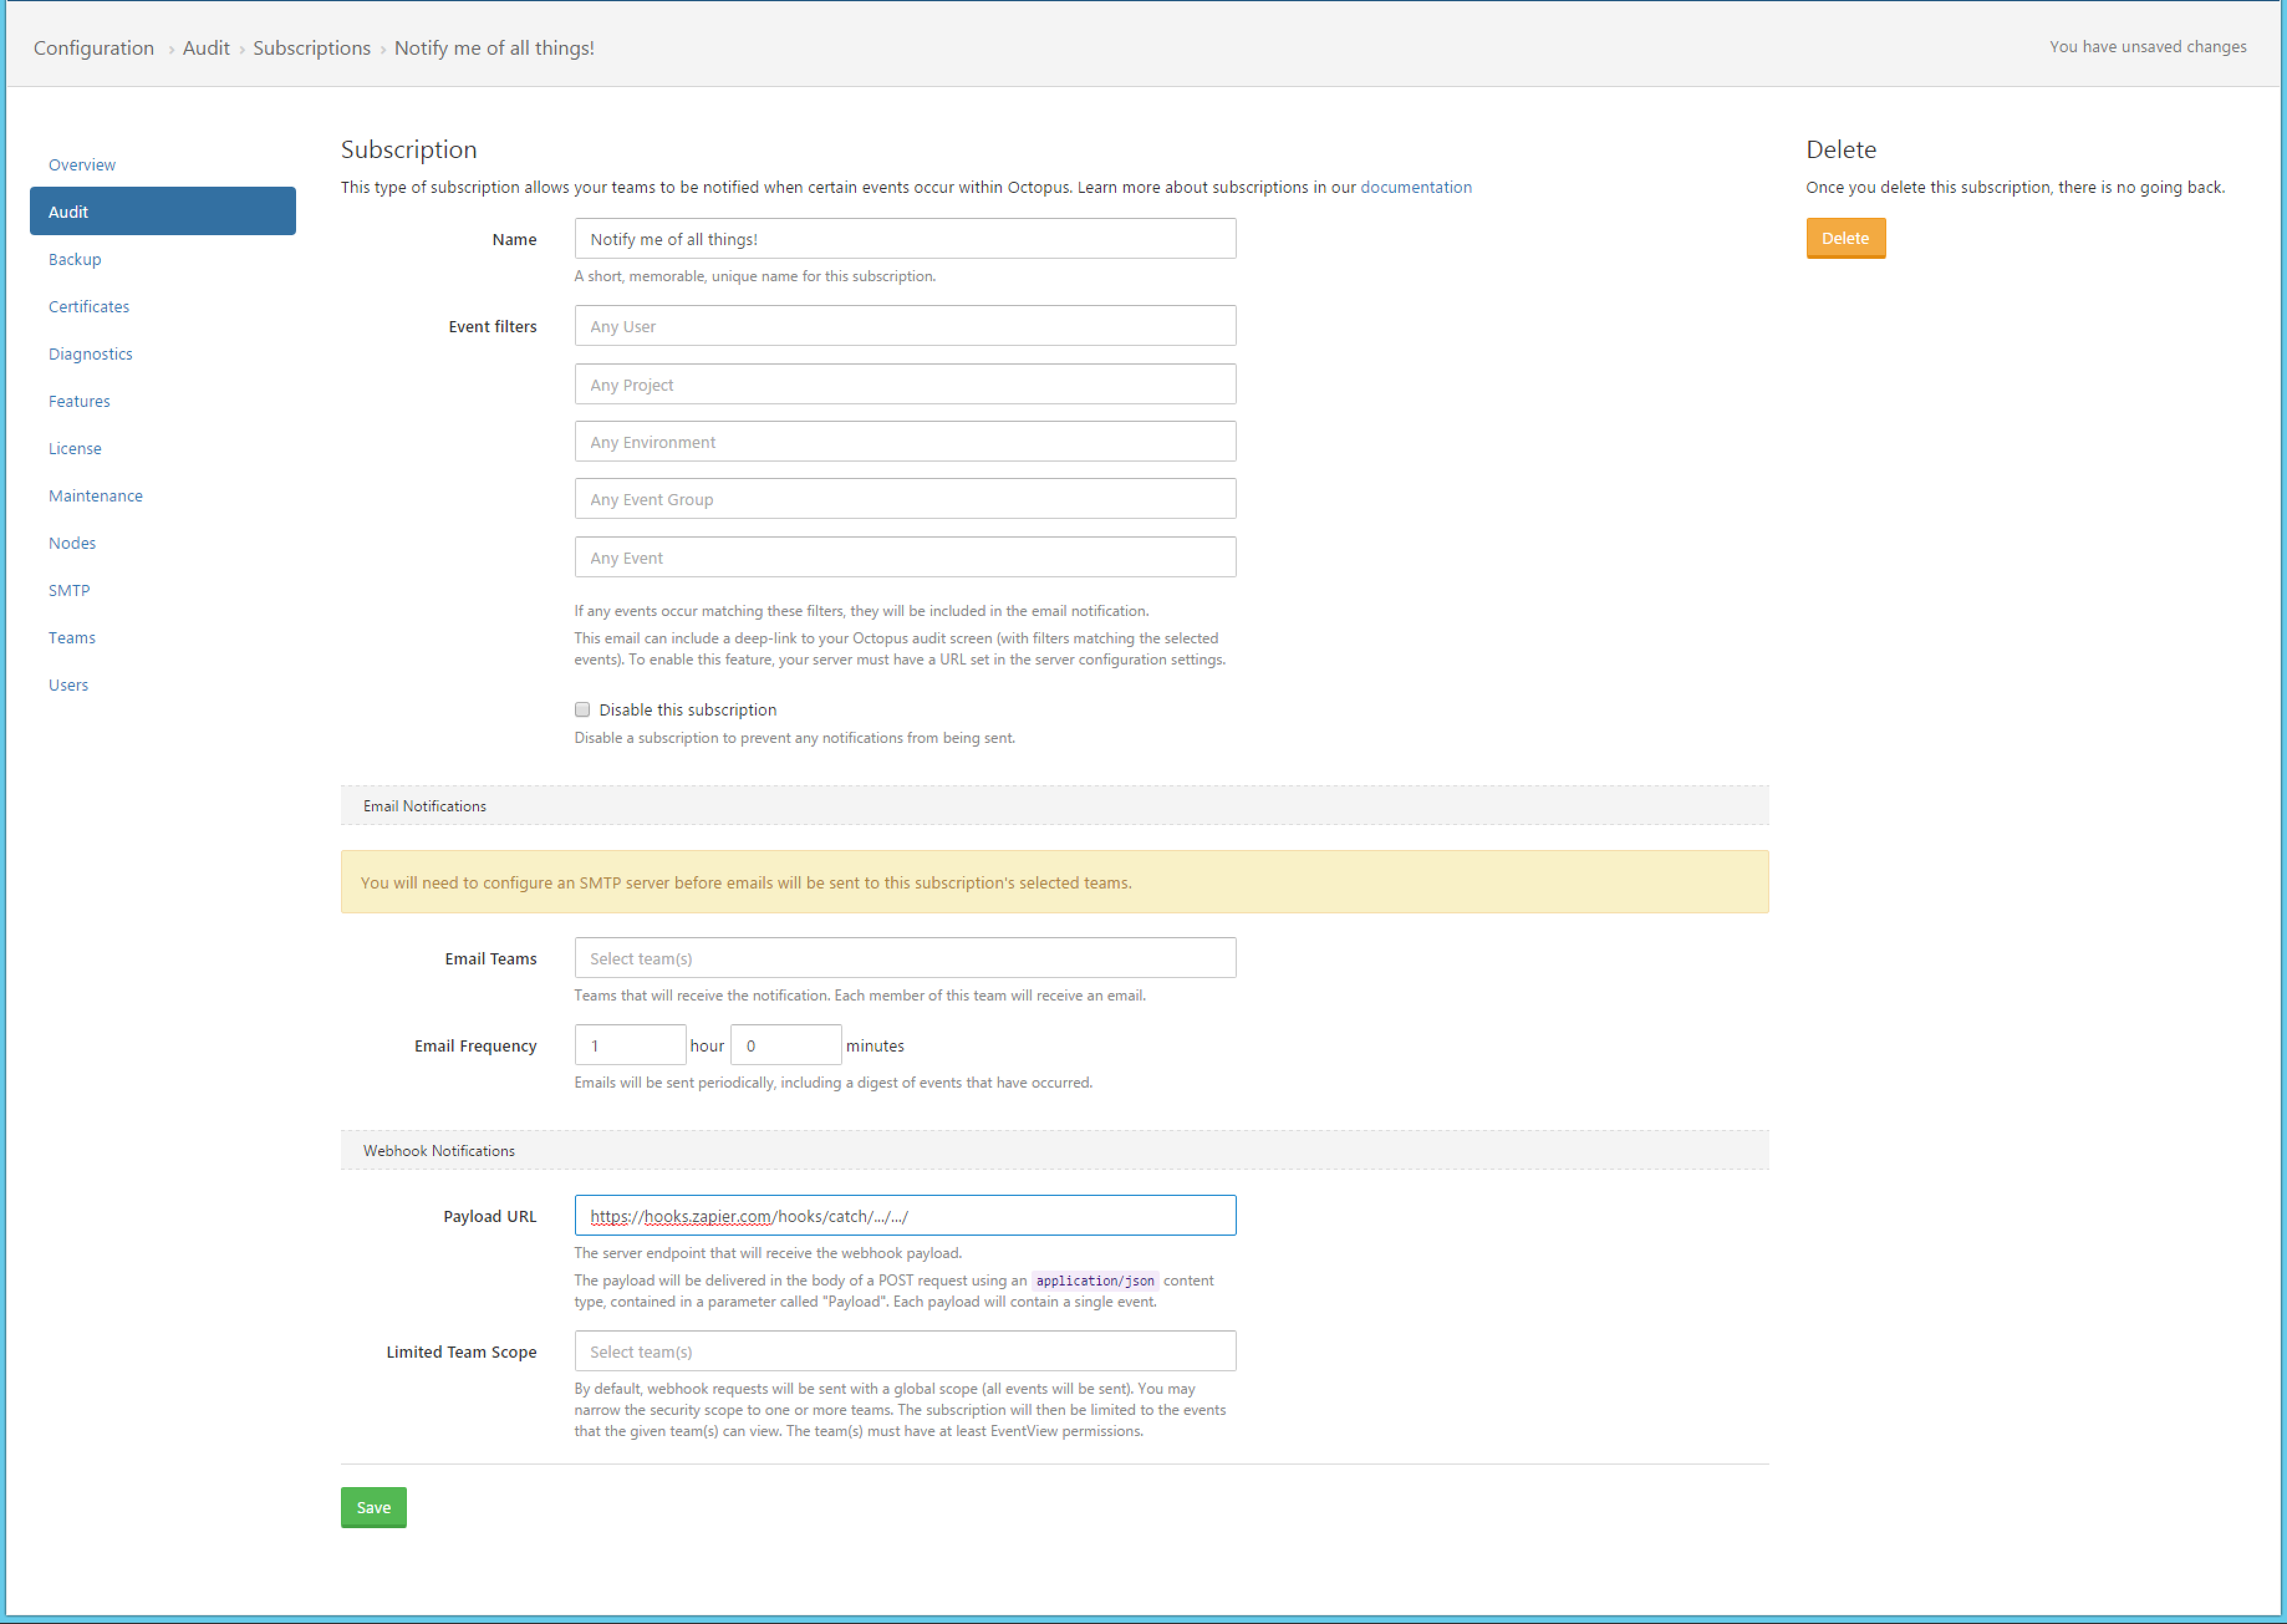Check the Disable this subscription checkbox
Image resolution: width=2287 pixels, height=1624 pixels.
pos(582,709)
